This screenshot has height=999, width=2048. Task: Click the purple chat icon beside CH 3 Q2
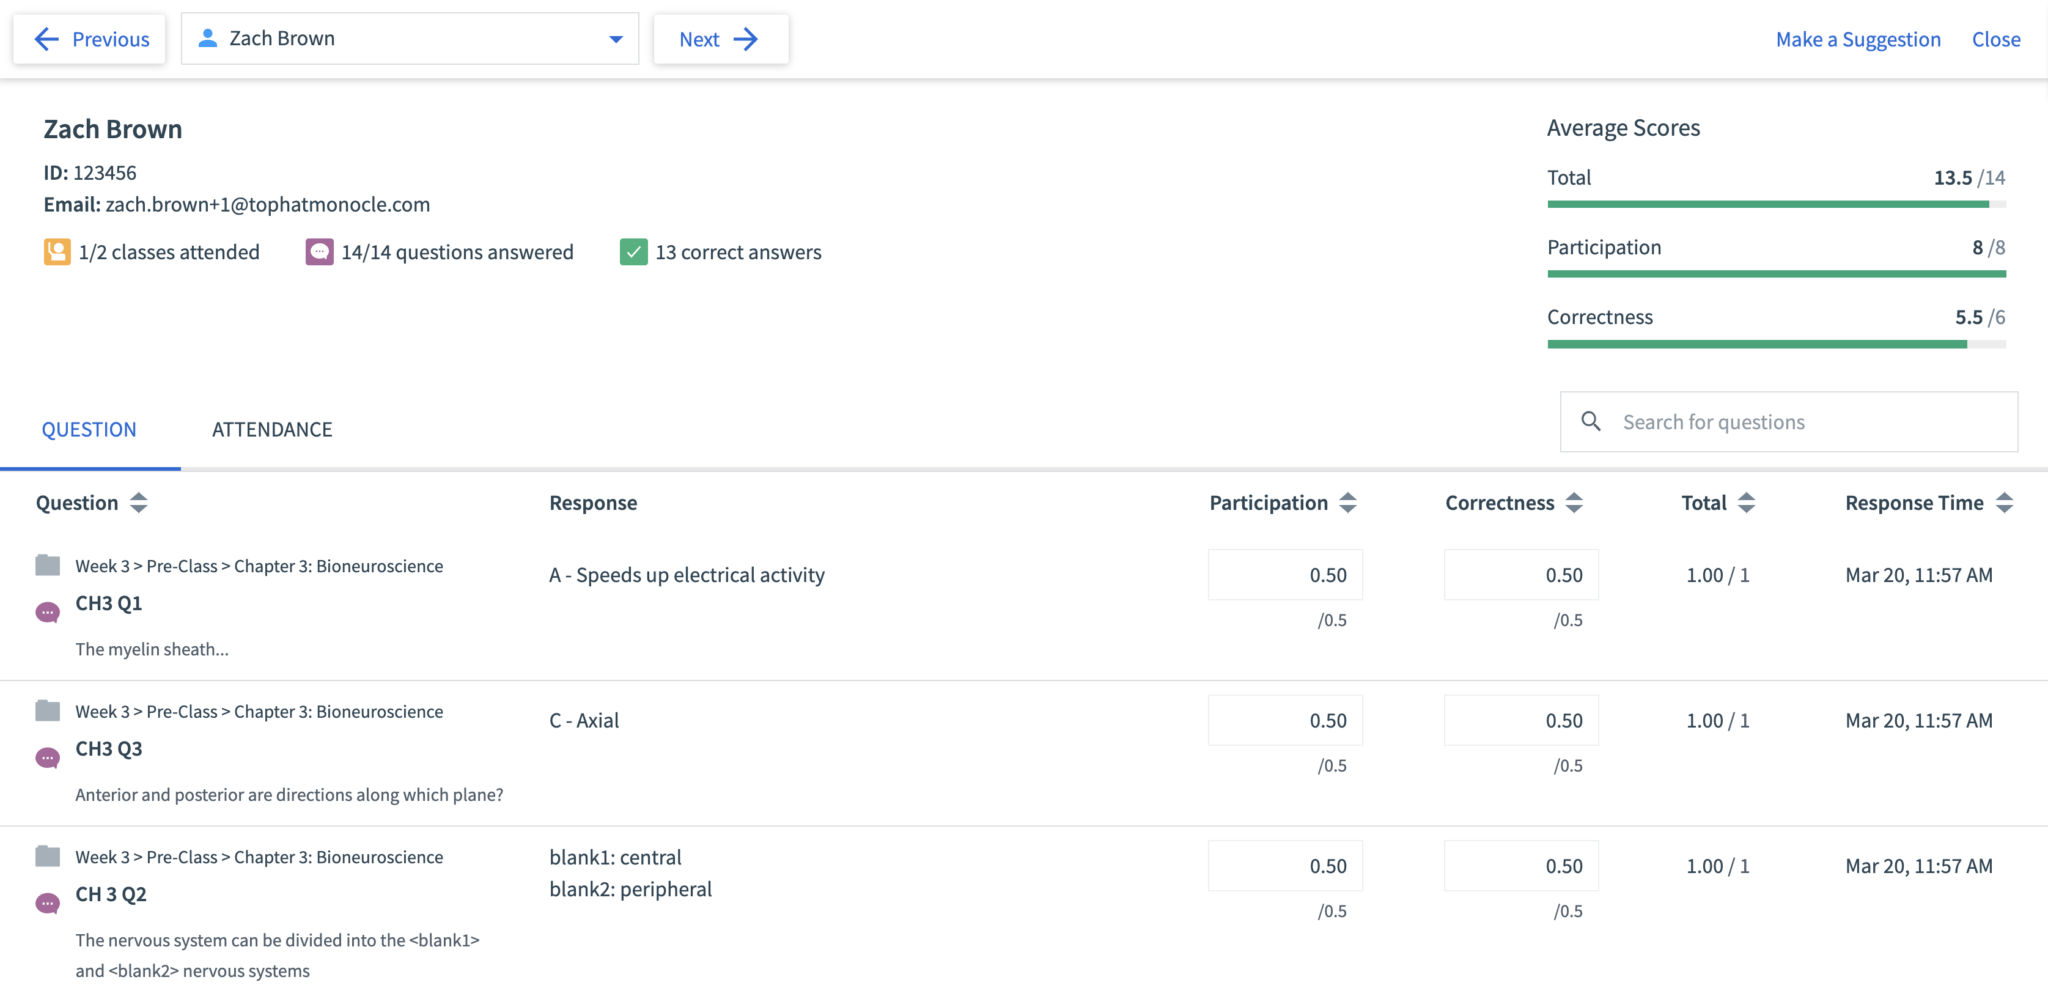click(48, 903)
